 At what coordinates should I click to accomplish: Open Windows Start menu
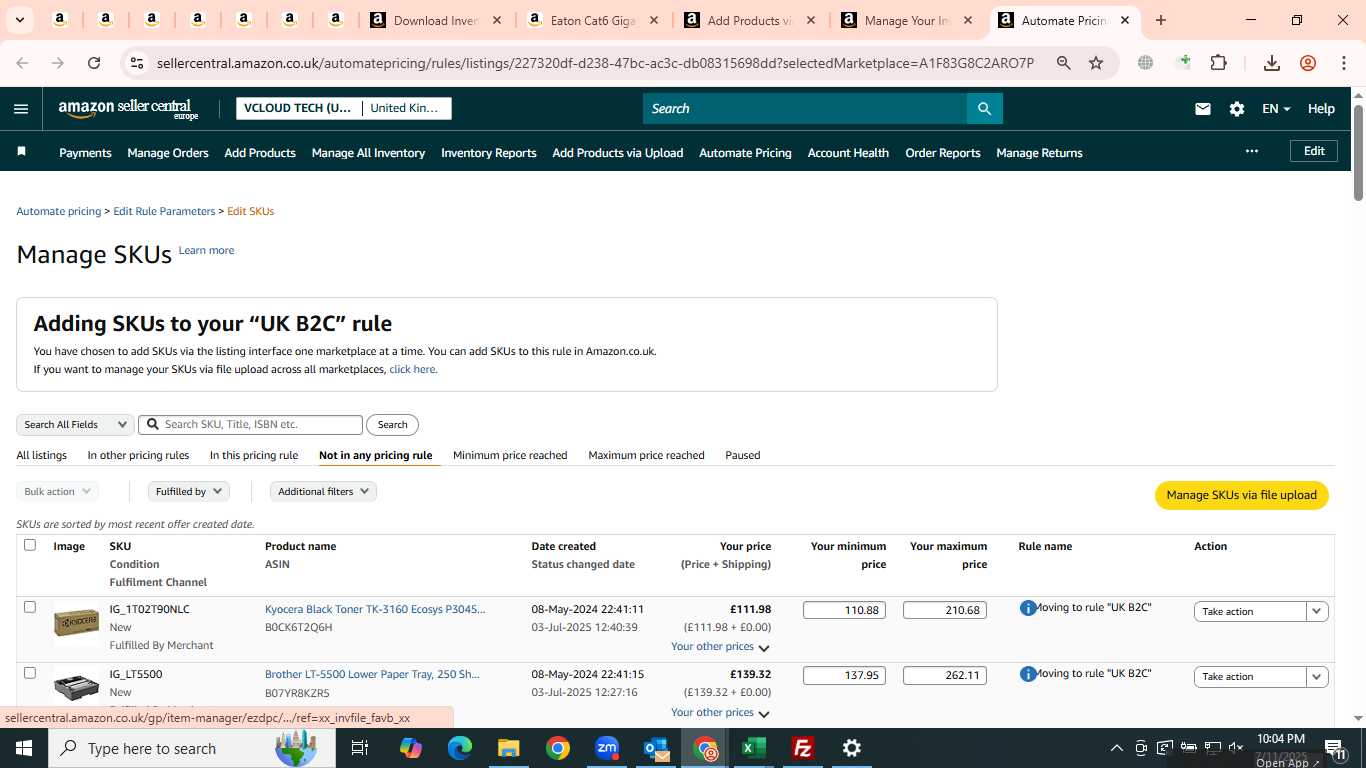pyautogui.click(x=23, y=748)
